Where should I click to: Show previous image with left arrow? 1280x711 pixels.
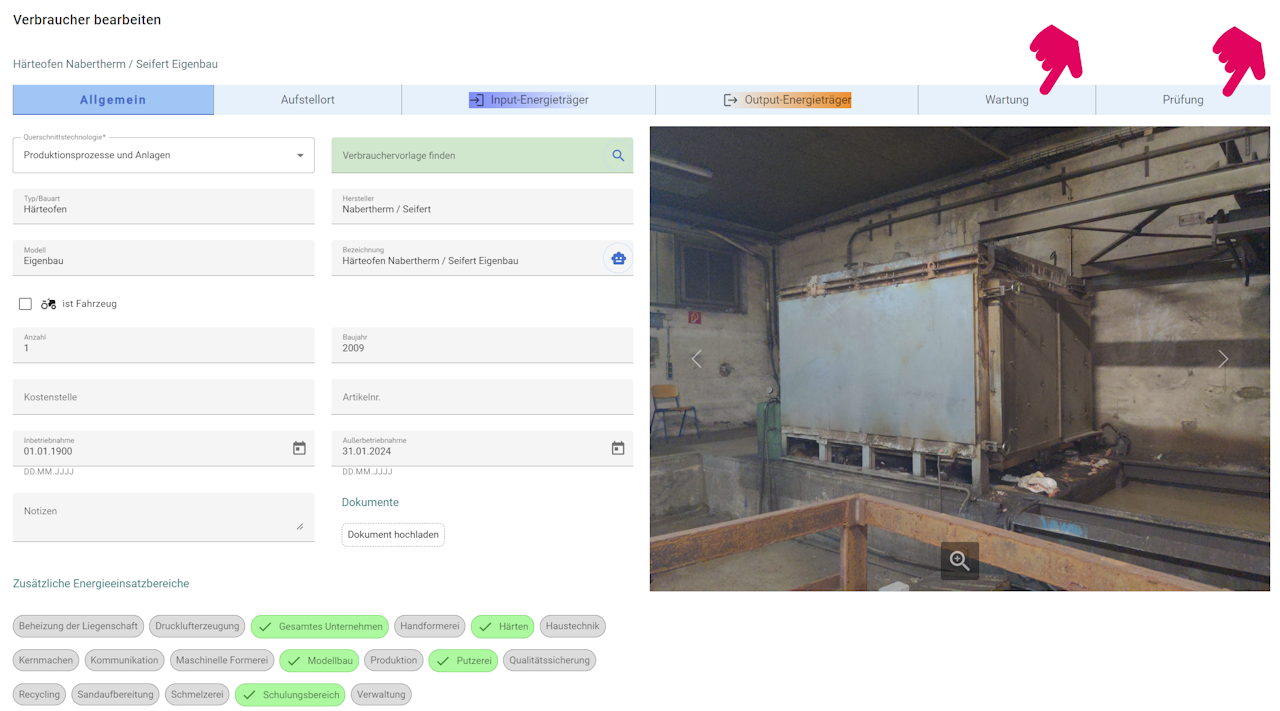point(697,358)
